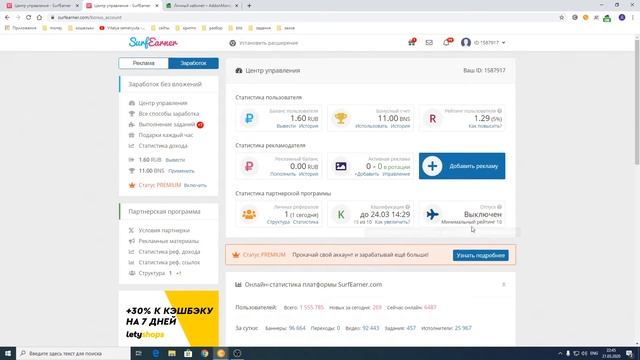Image resolution: width=640 pixels, height=360 pixels.
Task: Click the orange referrals group icon
Action: 249,214
